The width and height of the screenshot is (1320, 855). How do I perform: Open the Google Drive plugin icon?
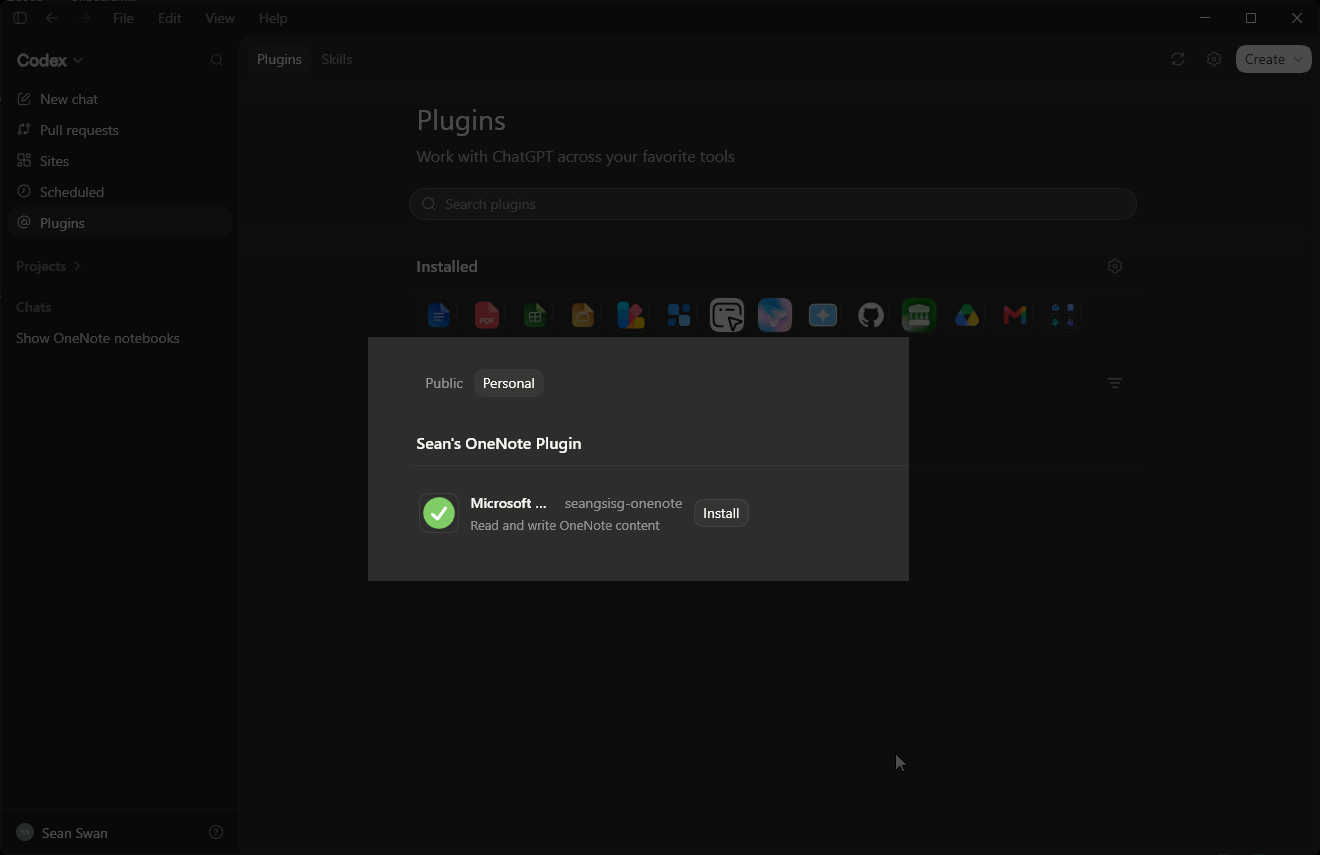tap(967, 315)
